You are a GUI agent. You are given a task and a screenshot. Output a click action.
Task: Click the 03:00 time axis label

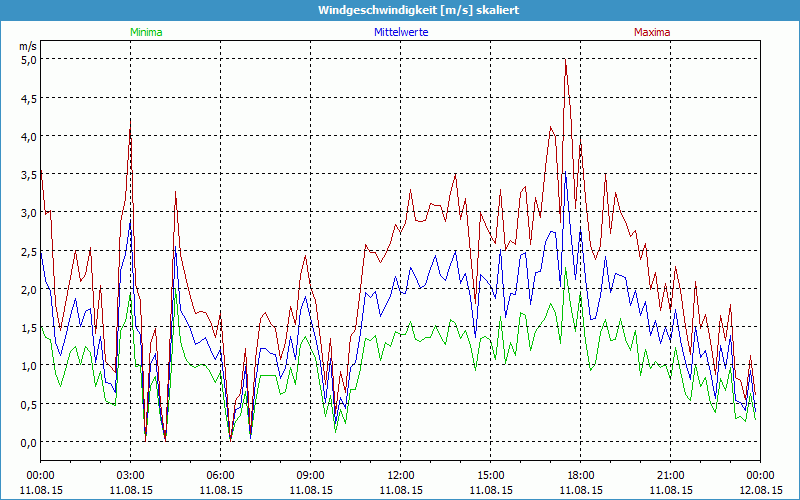click(x=130, y=475)
